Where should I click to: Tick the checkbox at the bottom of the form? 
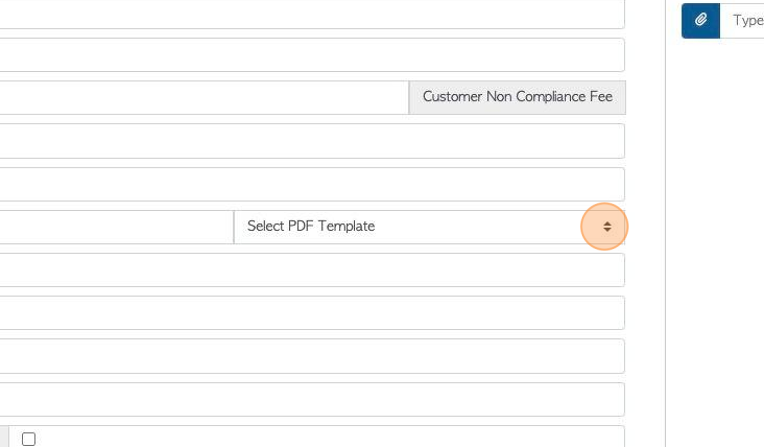(29, 439)
